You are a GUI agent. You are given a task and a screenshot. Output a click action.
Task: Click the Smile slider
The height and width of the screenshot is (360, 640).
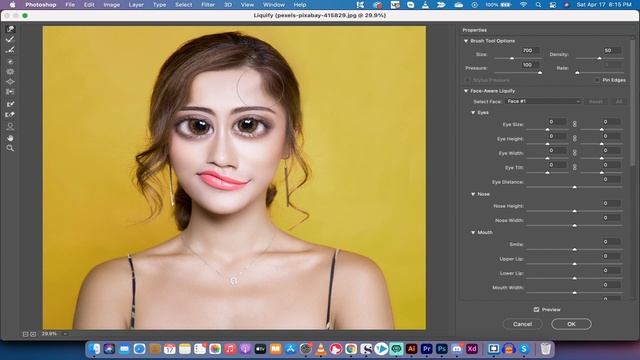pyautogui.click(x=574, y=249)
